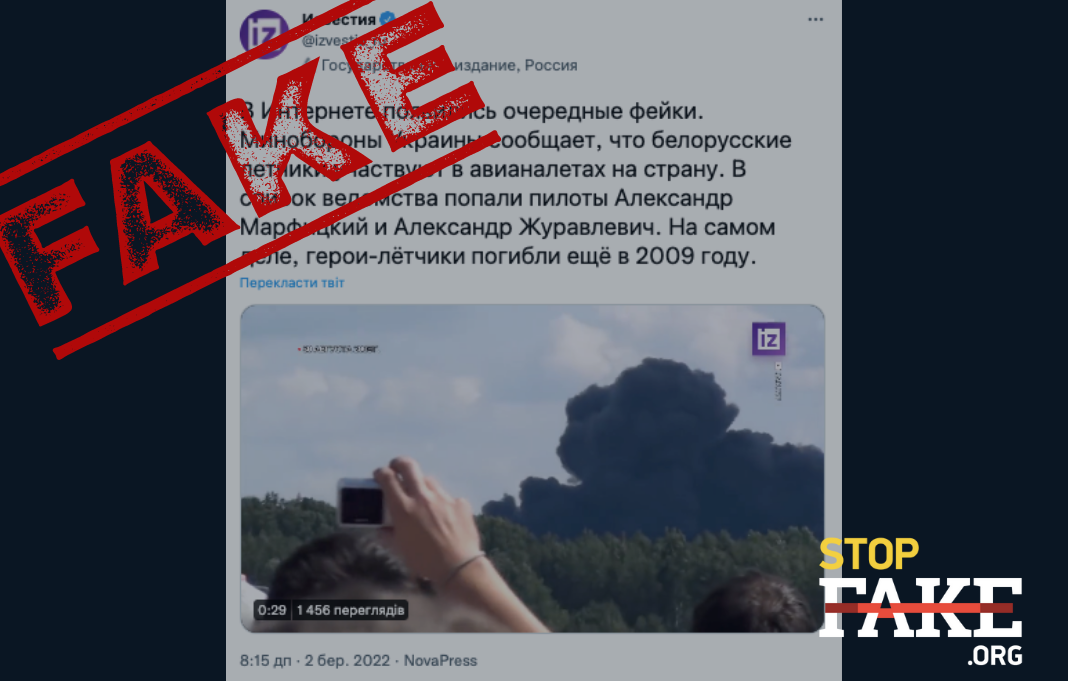Click the flag icon beside the state media label
1068x681 pixels.
point(309,65)
